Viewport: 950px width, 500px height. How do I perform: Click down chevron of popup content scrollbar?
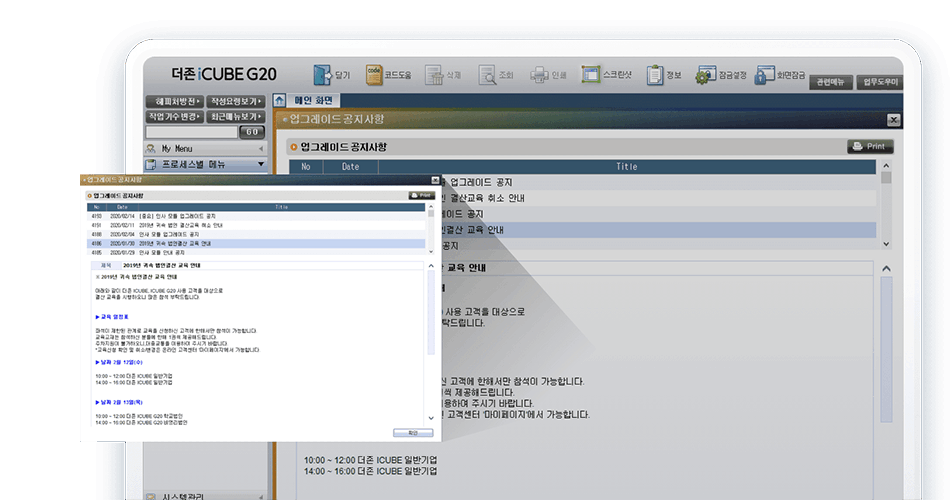pos(431,418)
